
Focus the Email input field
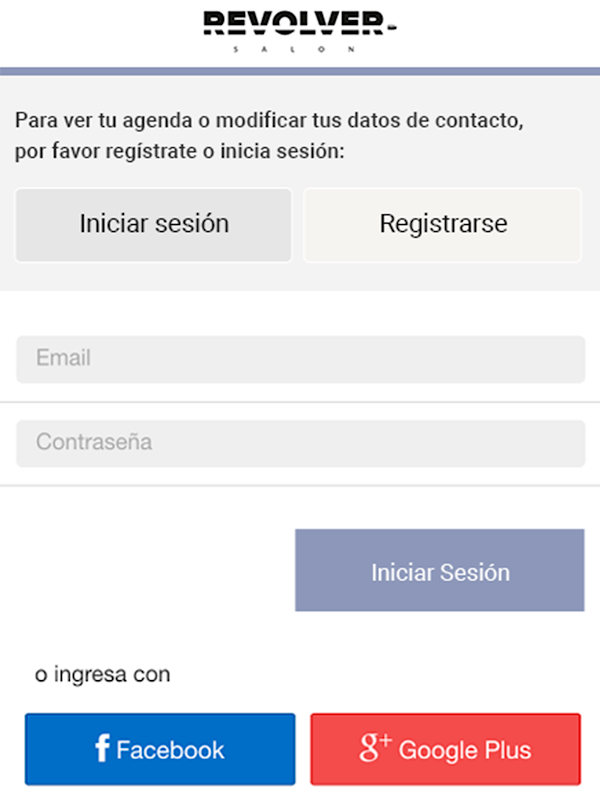tap(300, 359)
